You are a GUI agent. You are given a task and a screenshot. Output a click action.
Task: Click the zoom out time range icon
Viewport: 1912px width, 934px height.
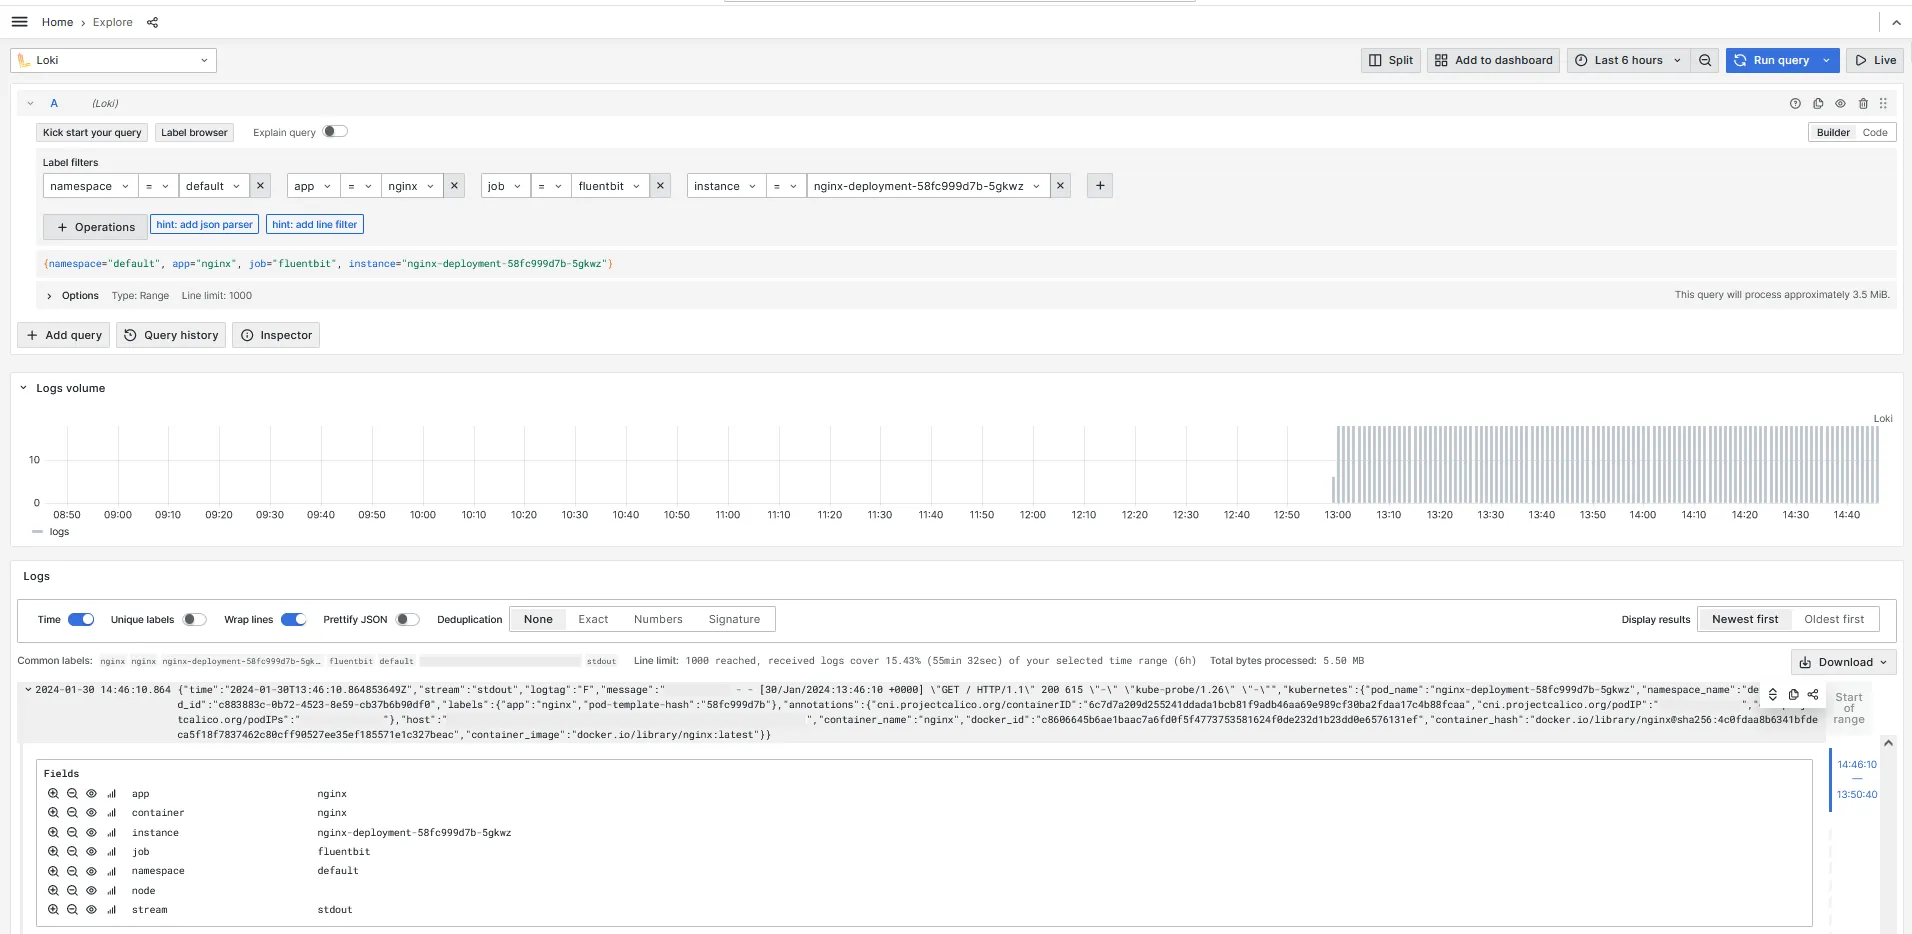tap(1705, 60)
